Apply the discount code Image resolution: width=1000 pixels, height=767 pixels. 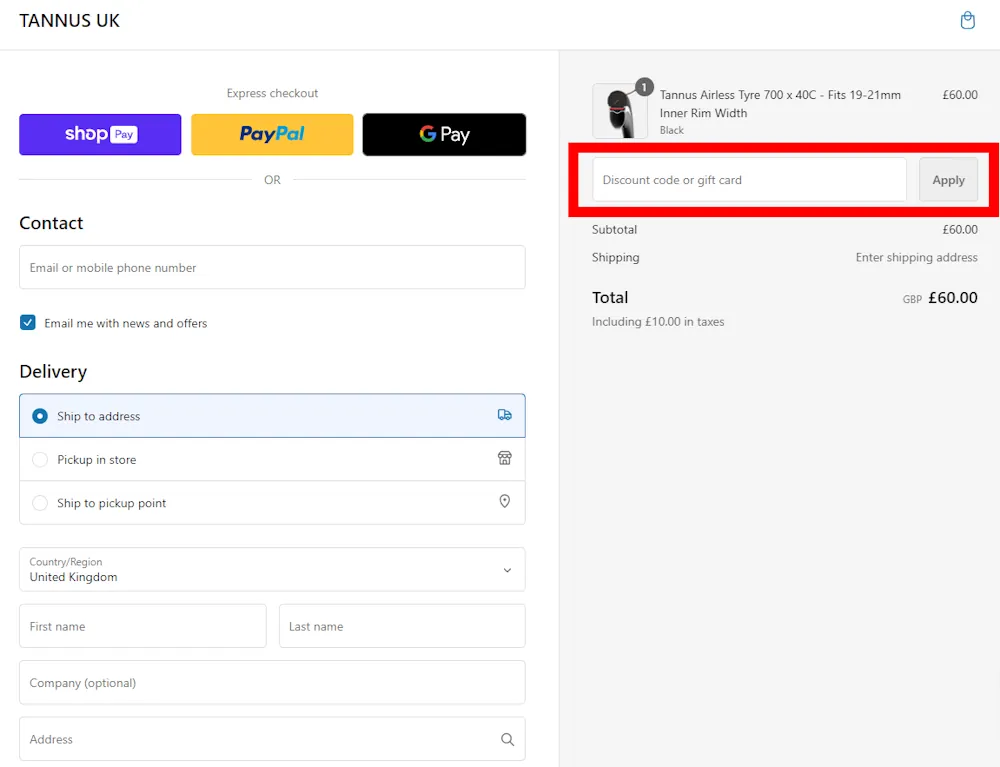(948, 180)
